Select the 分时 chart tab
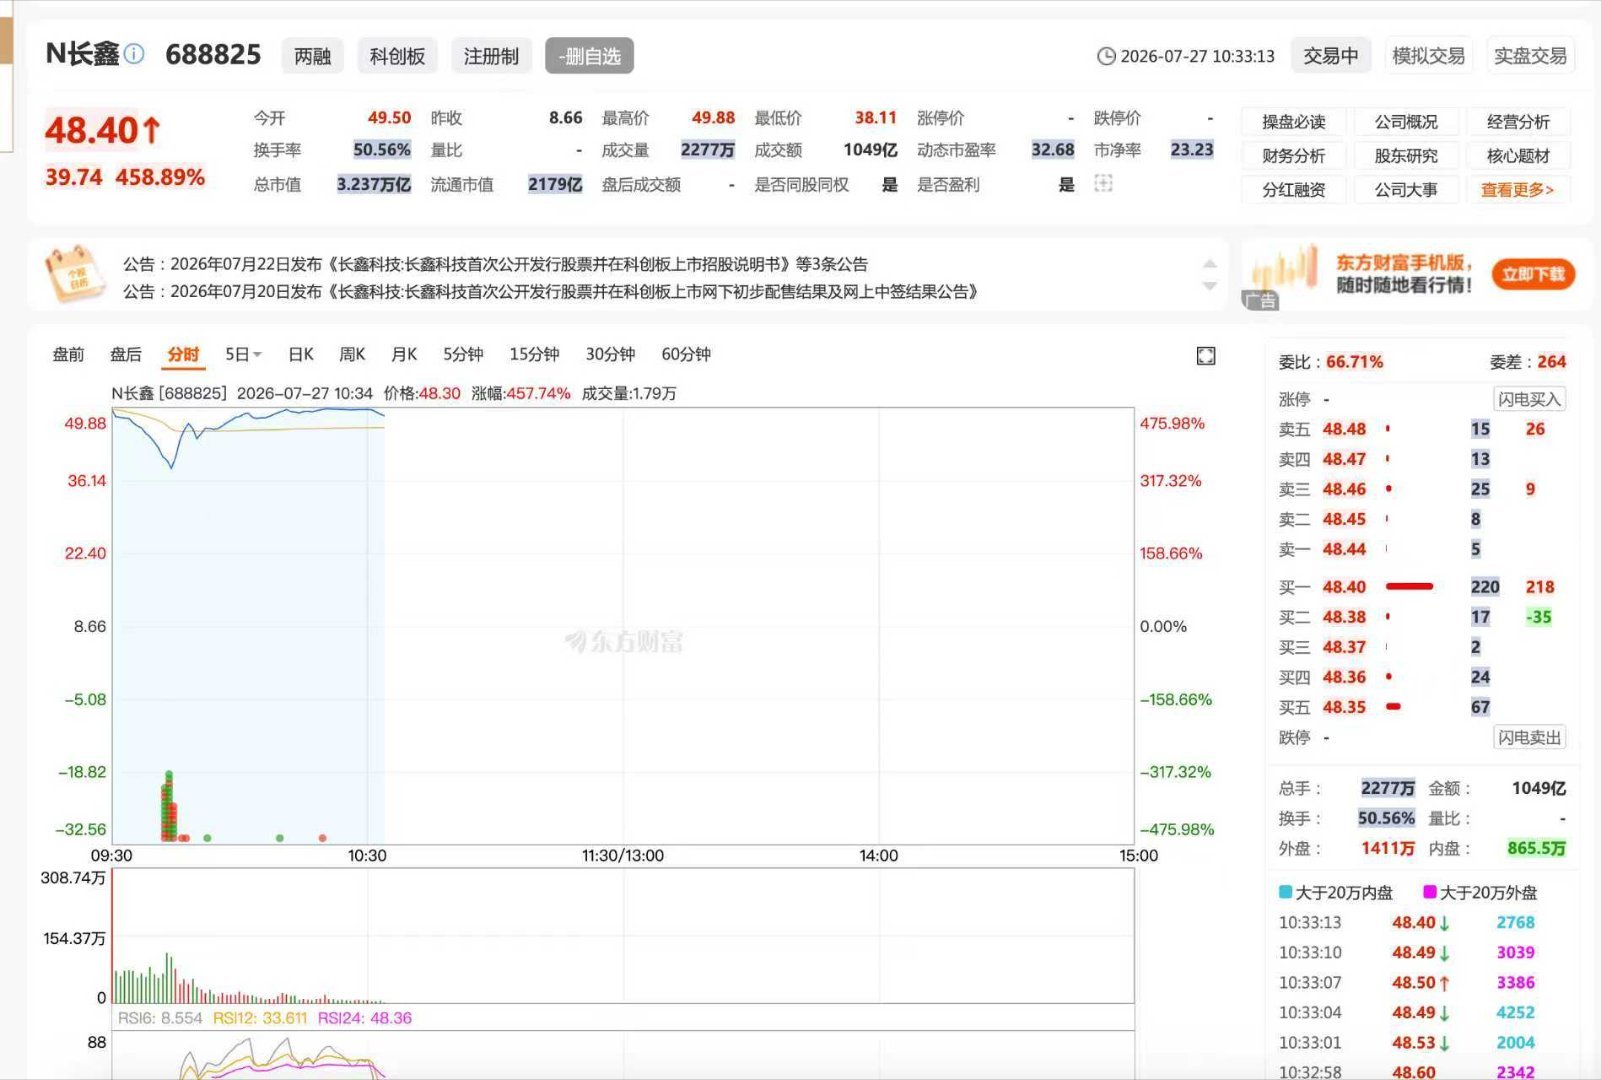The height and width of the screenshot is (1080, 1601). (x=183, y=354)
